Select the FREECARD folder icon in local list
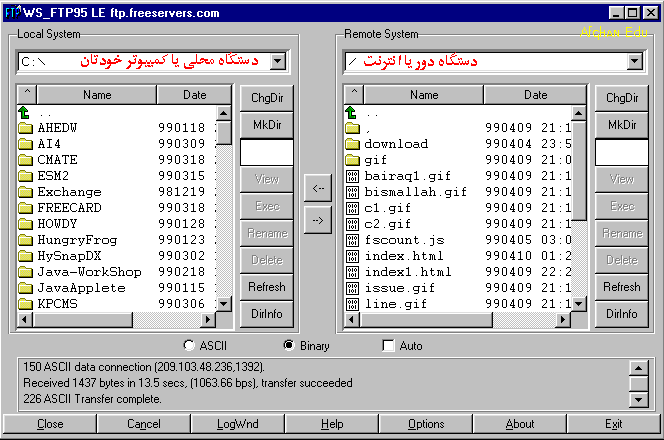 (26, 208)
